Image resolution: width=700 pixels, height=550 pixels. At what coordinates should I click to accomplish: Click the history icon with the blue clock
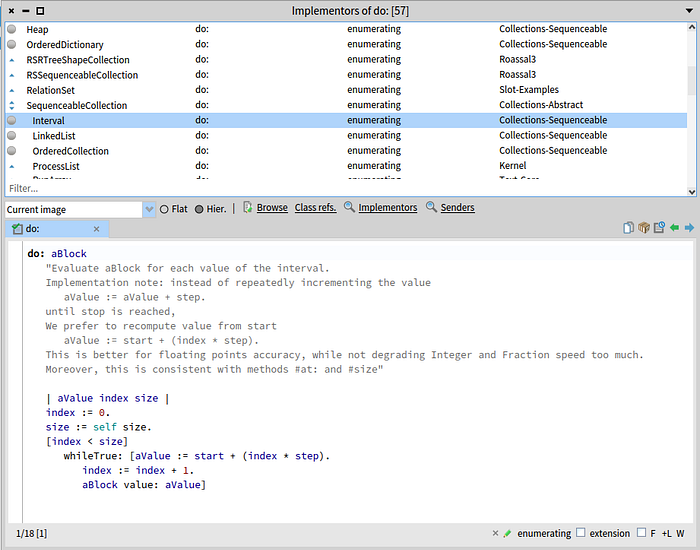coord(659,228)
